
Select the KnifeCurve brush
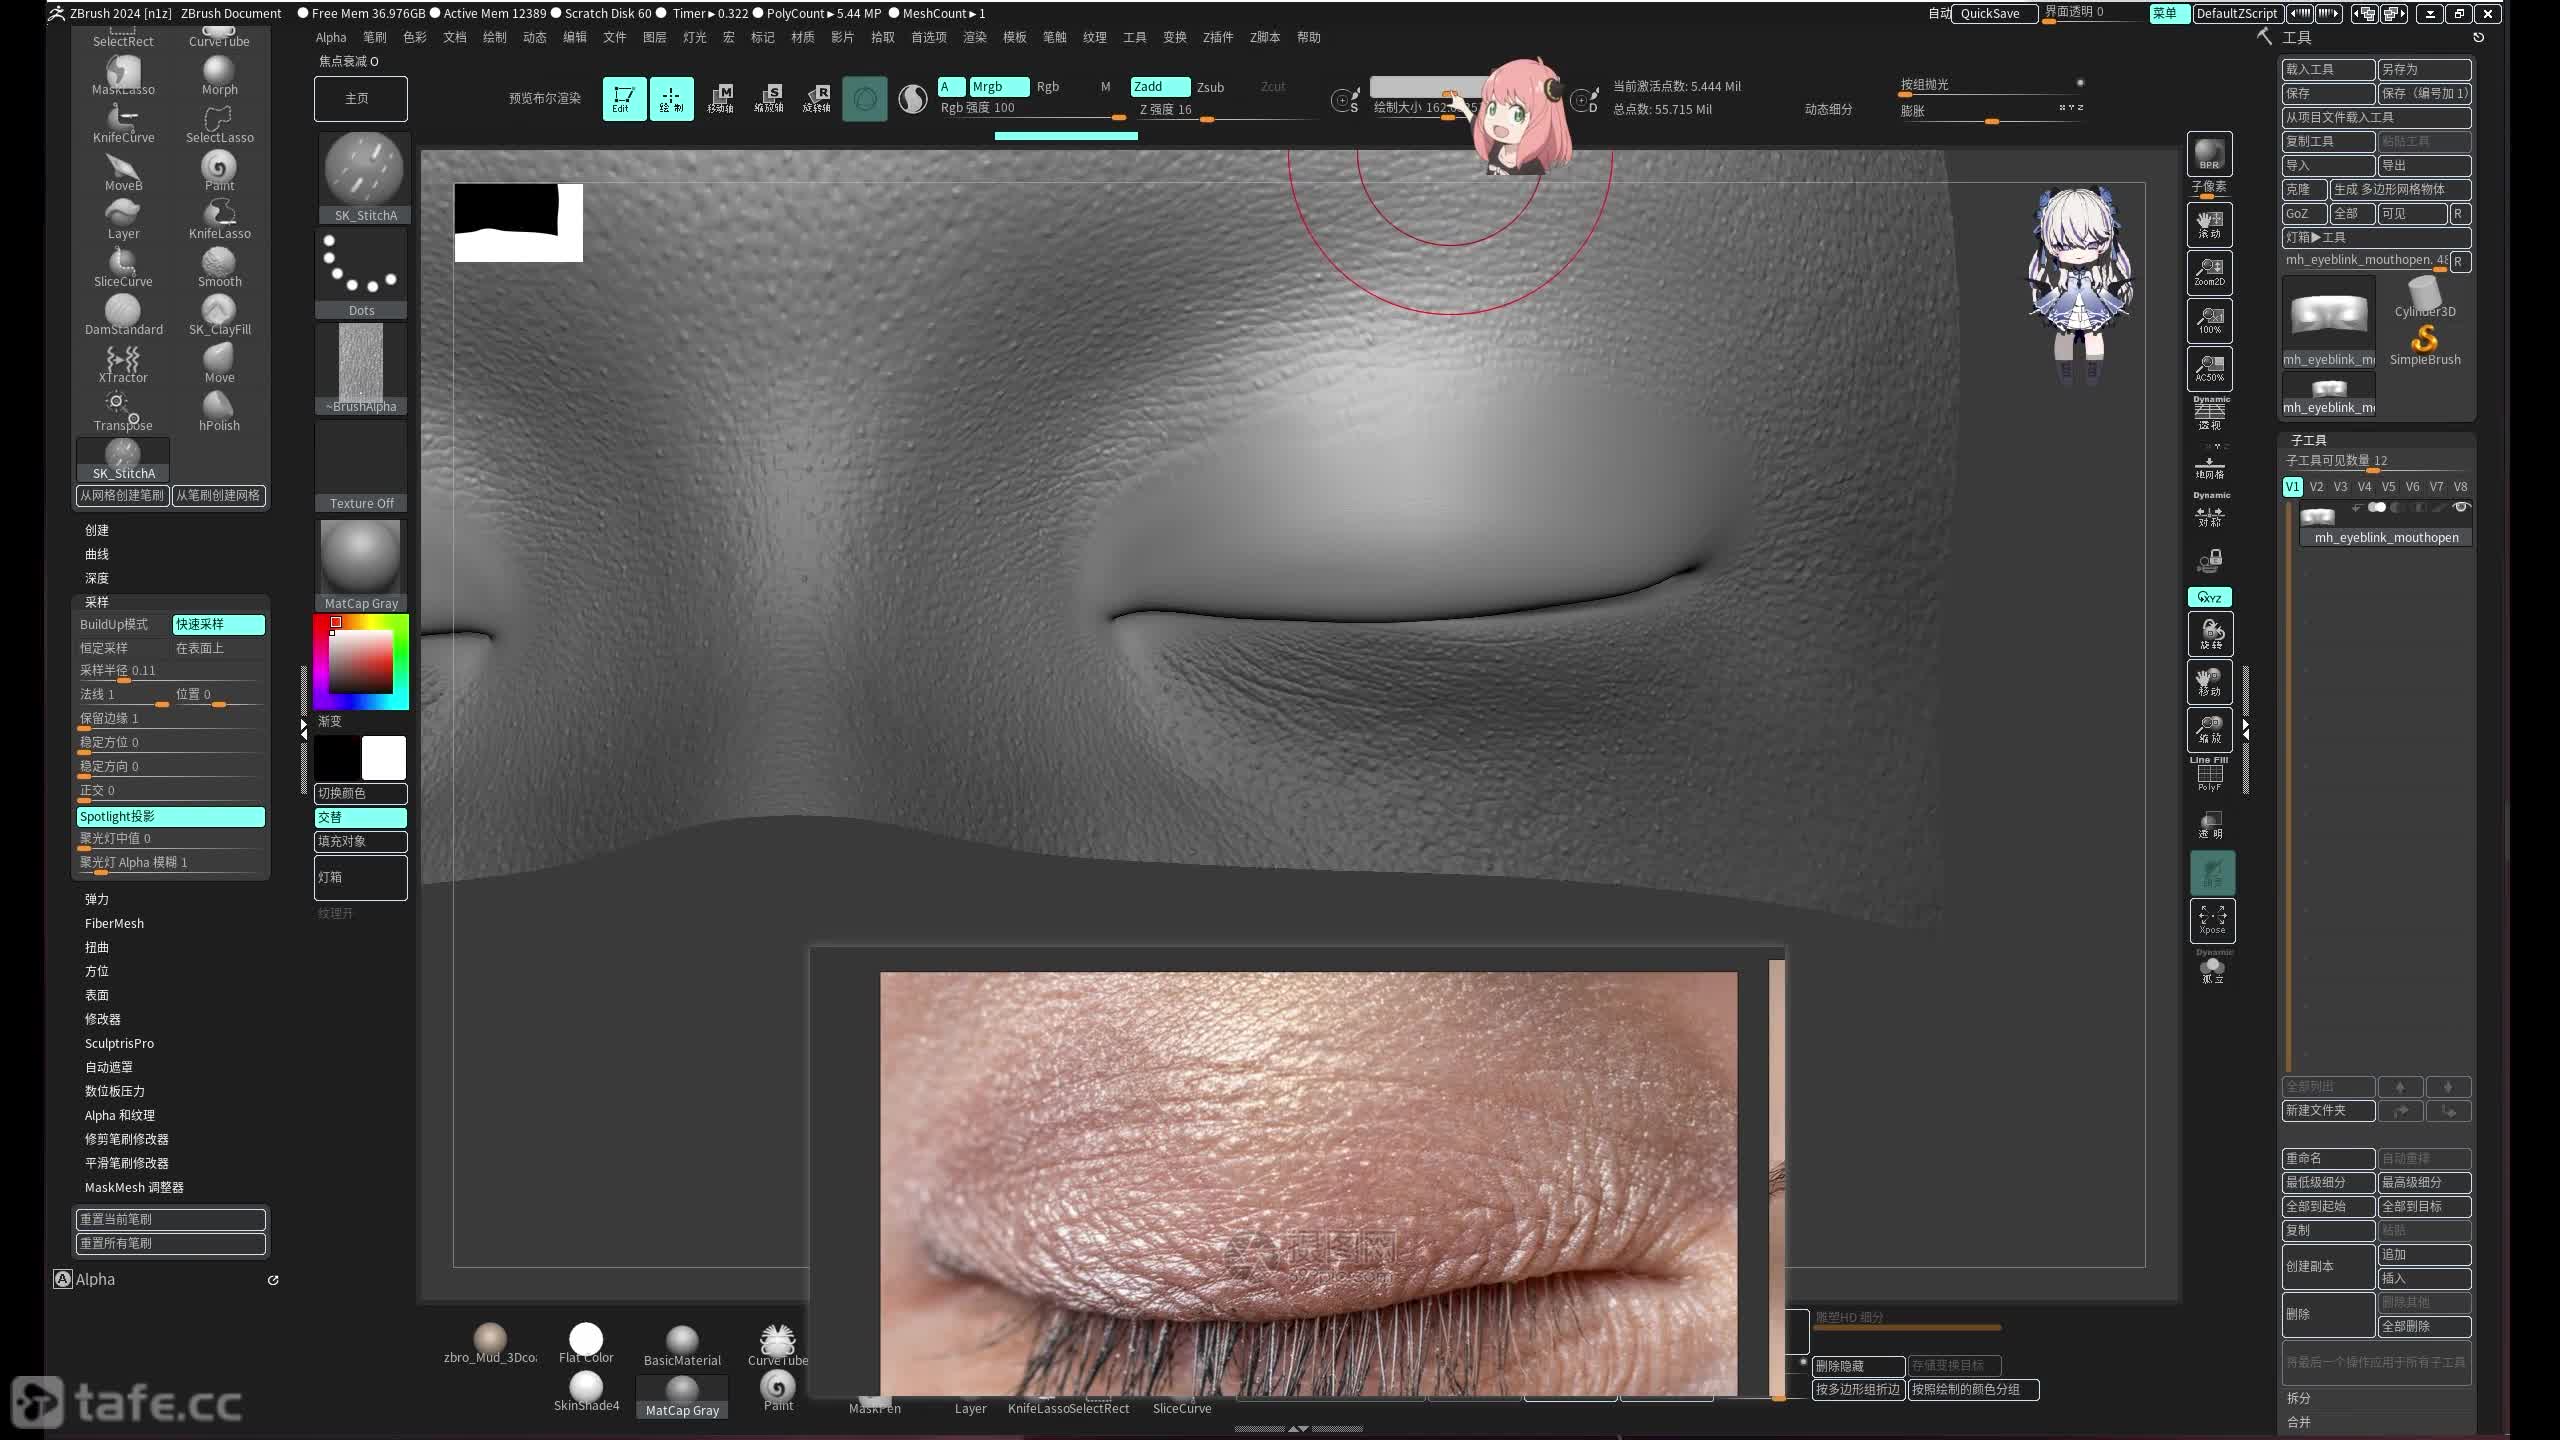[x=123, y=124]
